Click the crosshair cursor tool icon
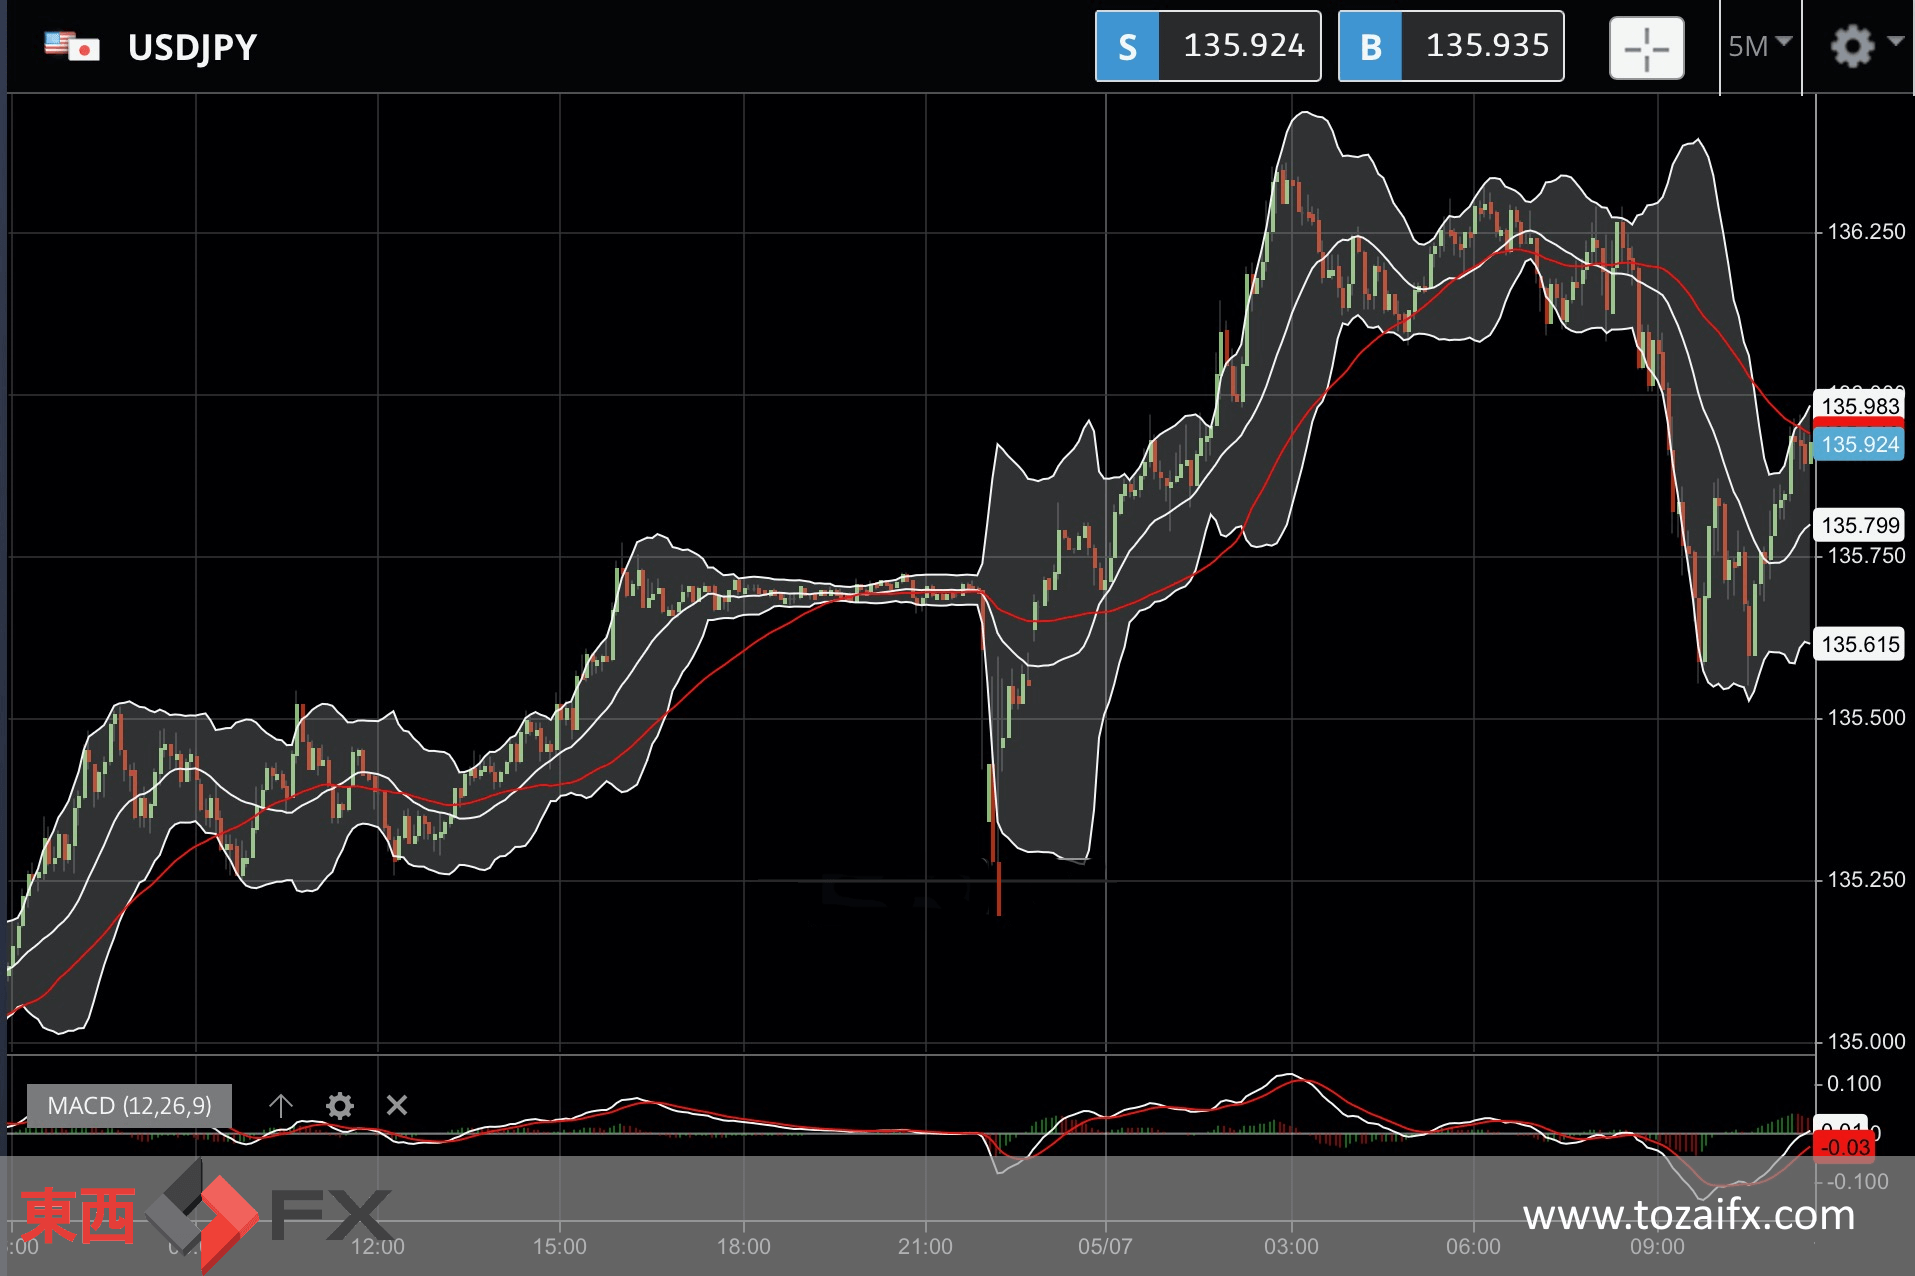 1646,47
